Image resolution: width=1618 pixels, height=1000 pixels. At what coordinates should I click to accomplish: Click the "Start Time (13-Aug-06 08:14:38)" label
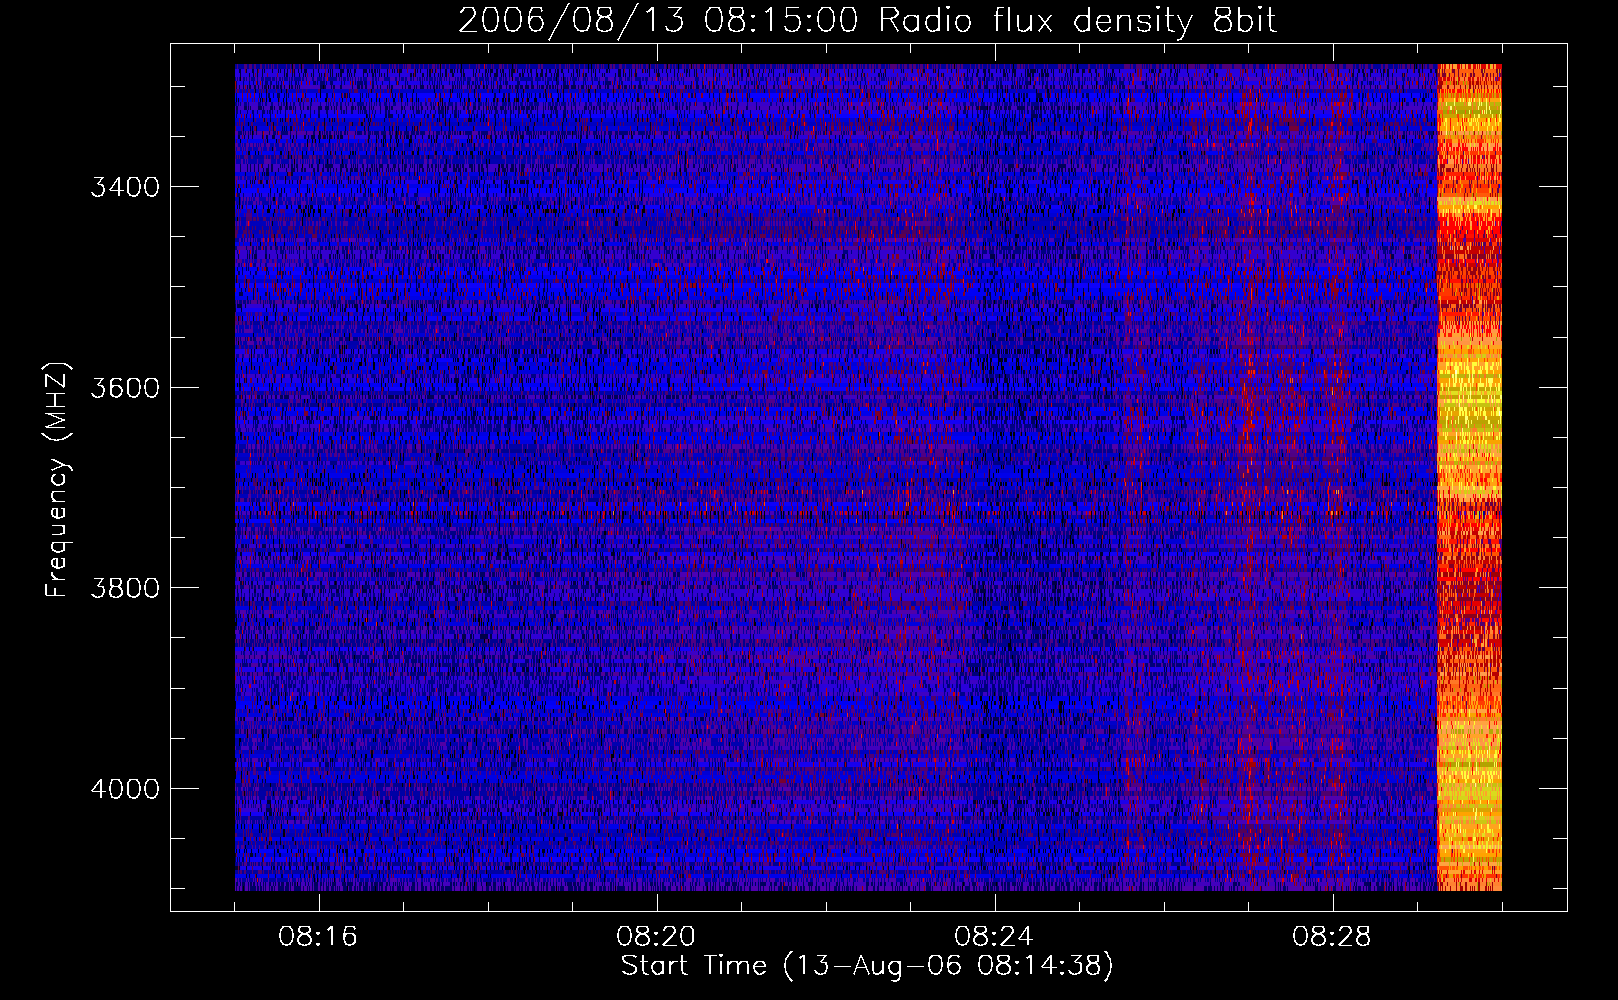[x=867, y=966]
